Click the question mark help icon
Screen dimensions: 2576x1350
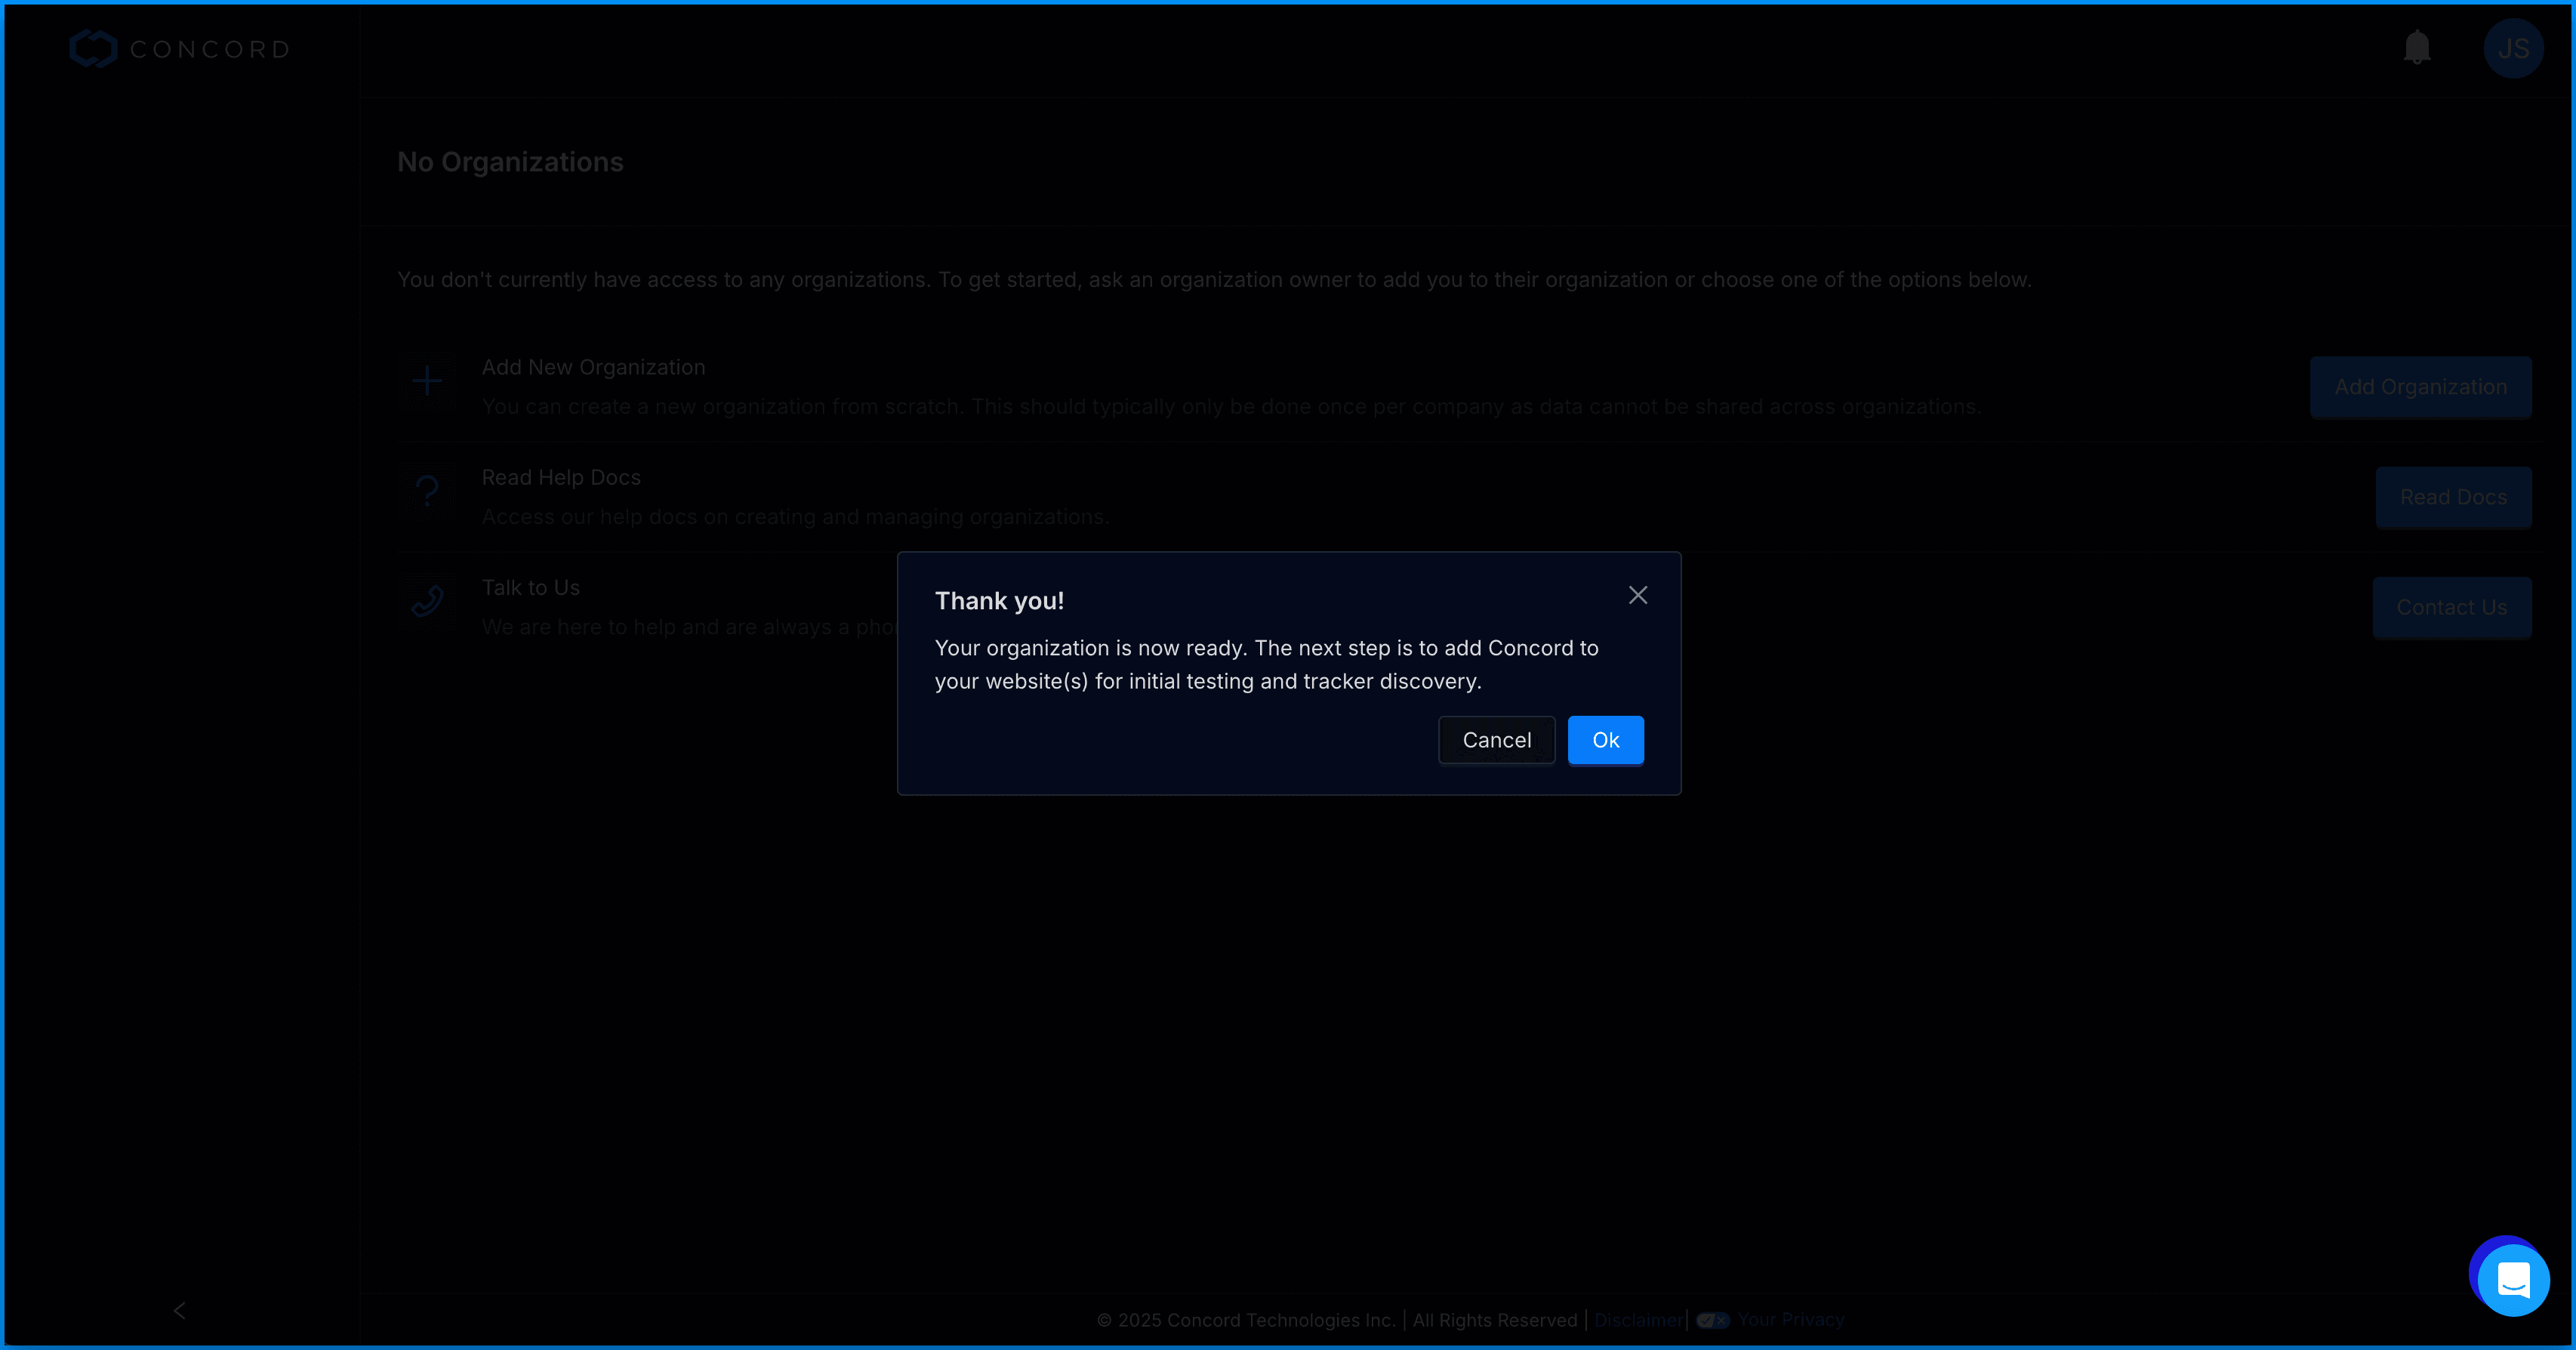[427, 491]
